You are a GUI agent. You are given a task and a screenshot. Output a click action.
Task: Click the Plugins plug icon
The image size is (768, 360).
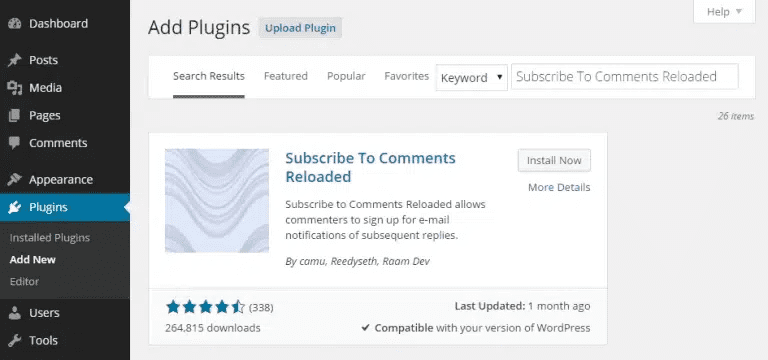[x=15, y=207]
